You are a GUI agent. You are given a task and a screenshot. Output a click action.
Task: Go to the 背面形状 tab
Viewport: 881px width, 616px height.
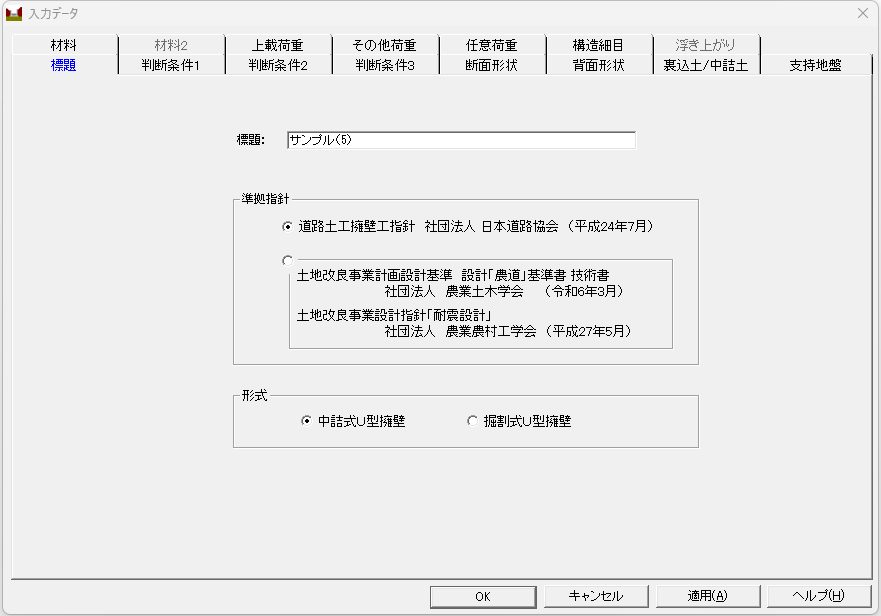click(x=598, y=66)
